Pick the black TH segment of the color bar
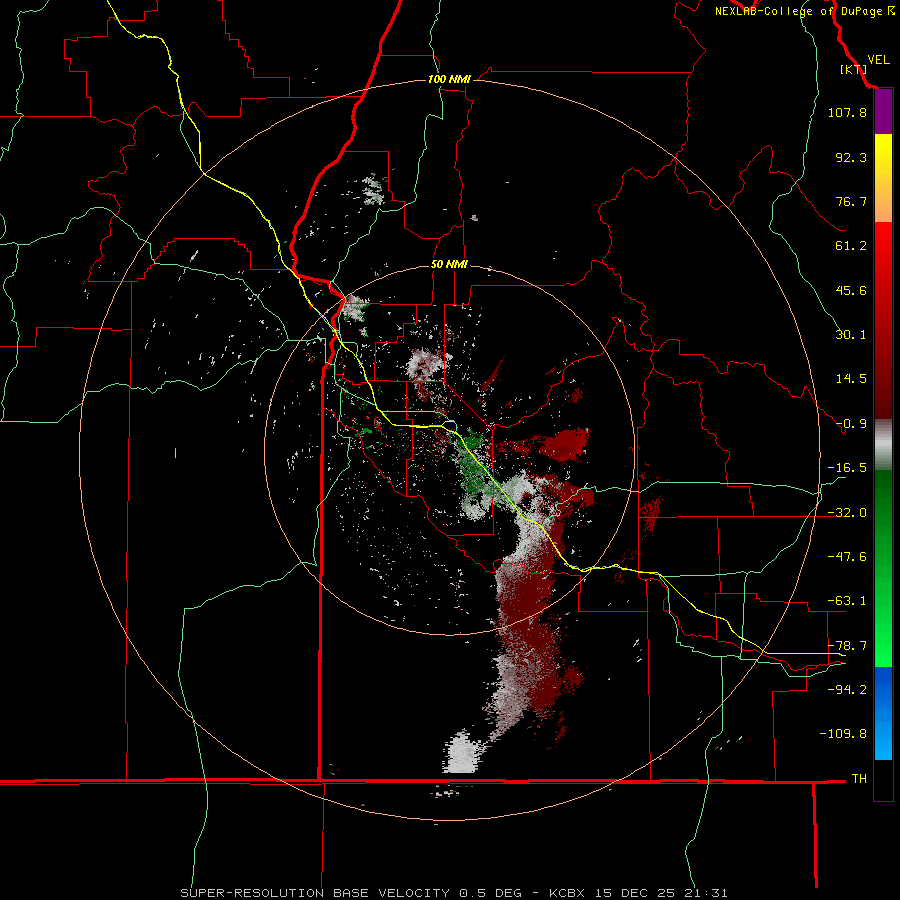The width and height of the screenshot is (900, 900). 883,779
